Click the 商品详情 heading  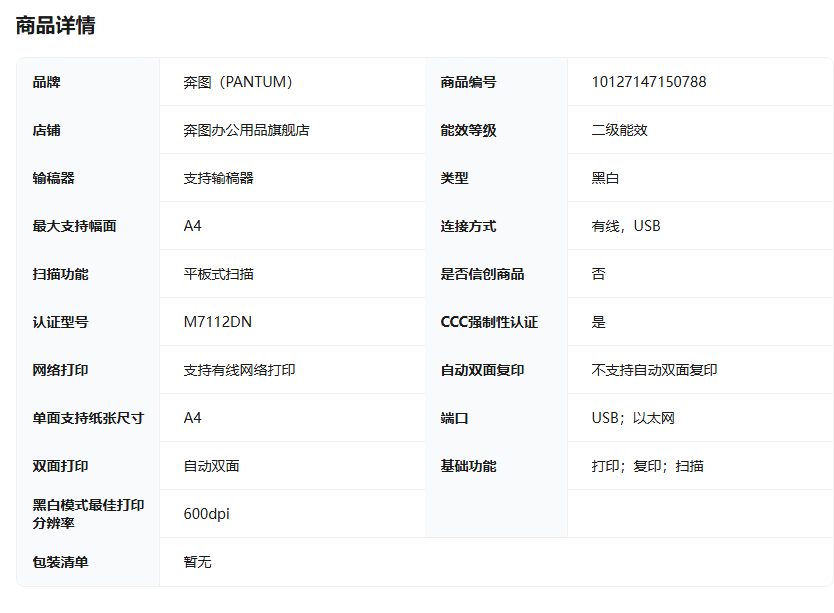(x=55, y=25)
